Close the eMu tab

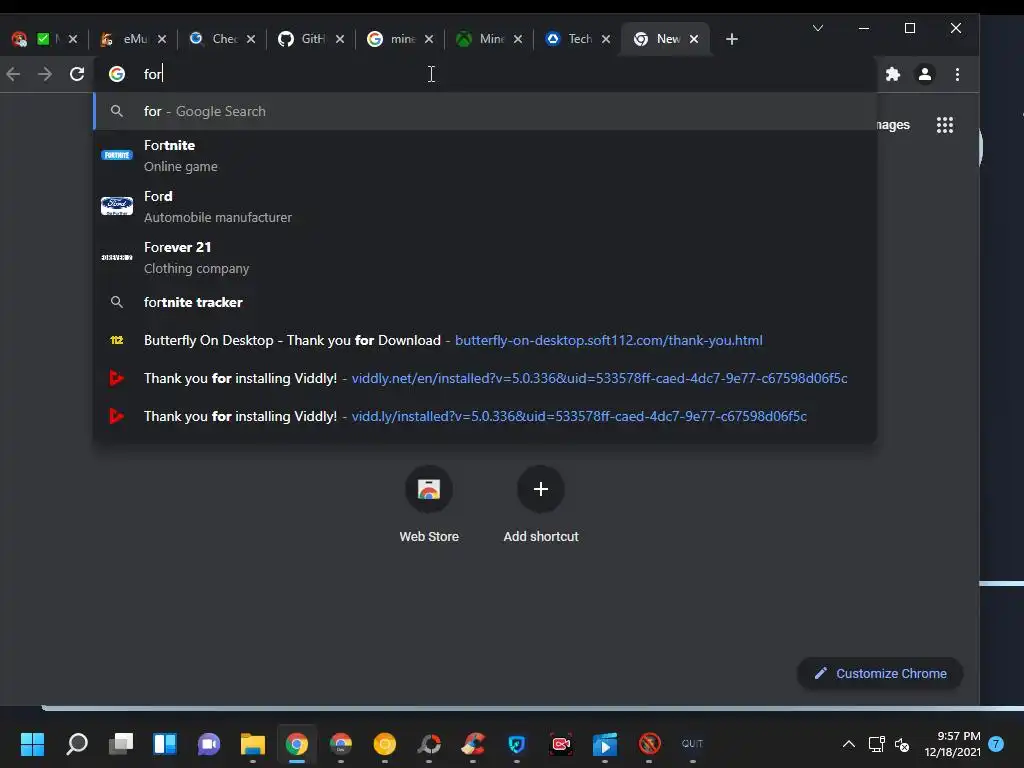click(162, 39)
